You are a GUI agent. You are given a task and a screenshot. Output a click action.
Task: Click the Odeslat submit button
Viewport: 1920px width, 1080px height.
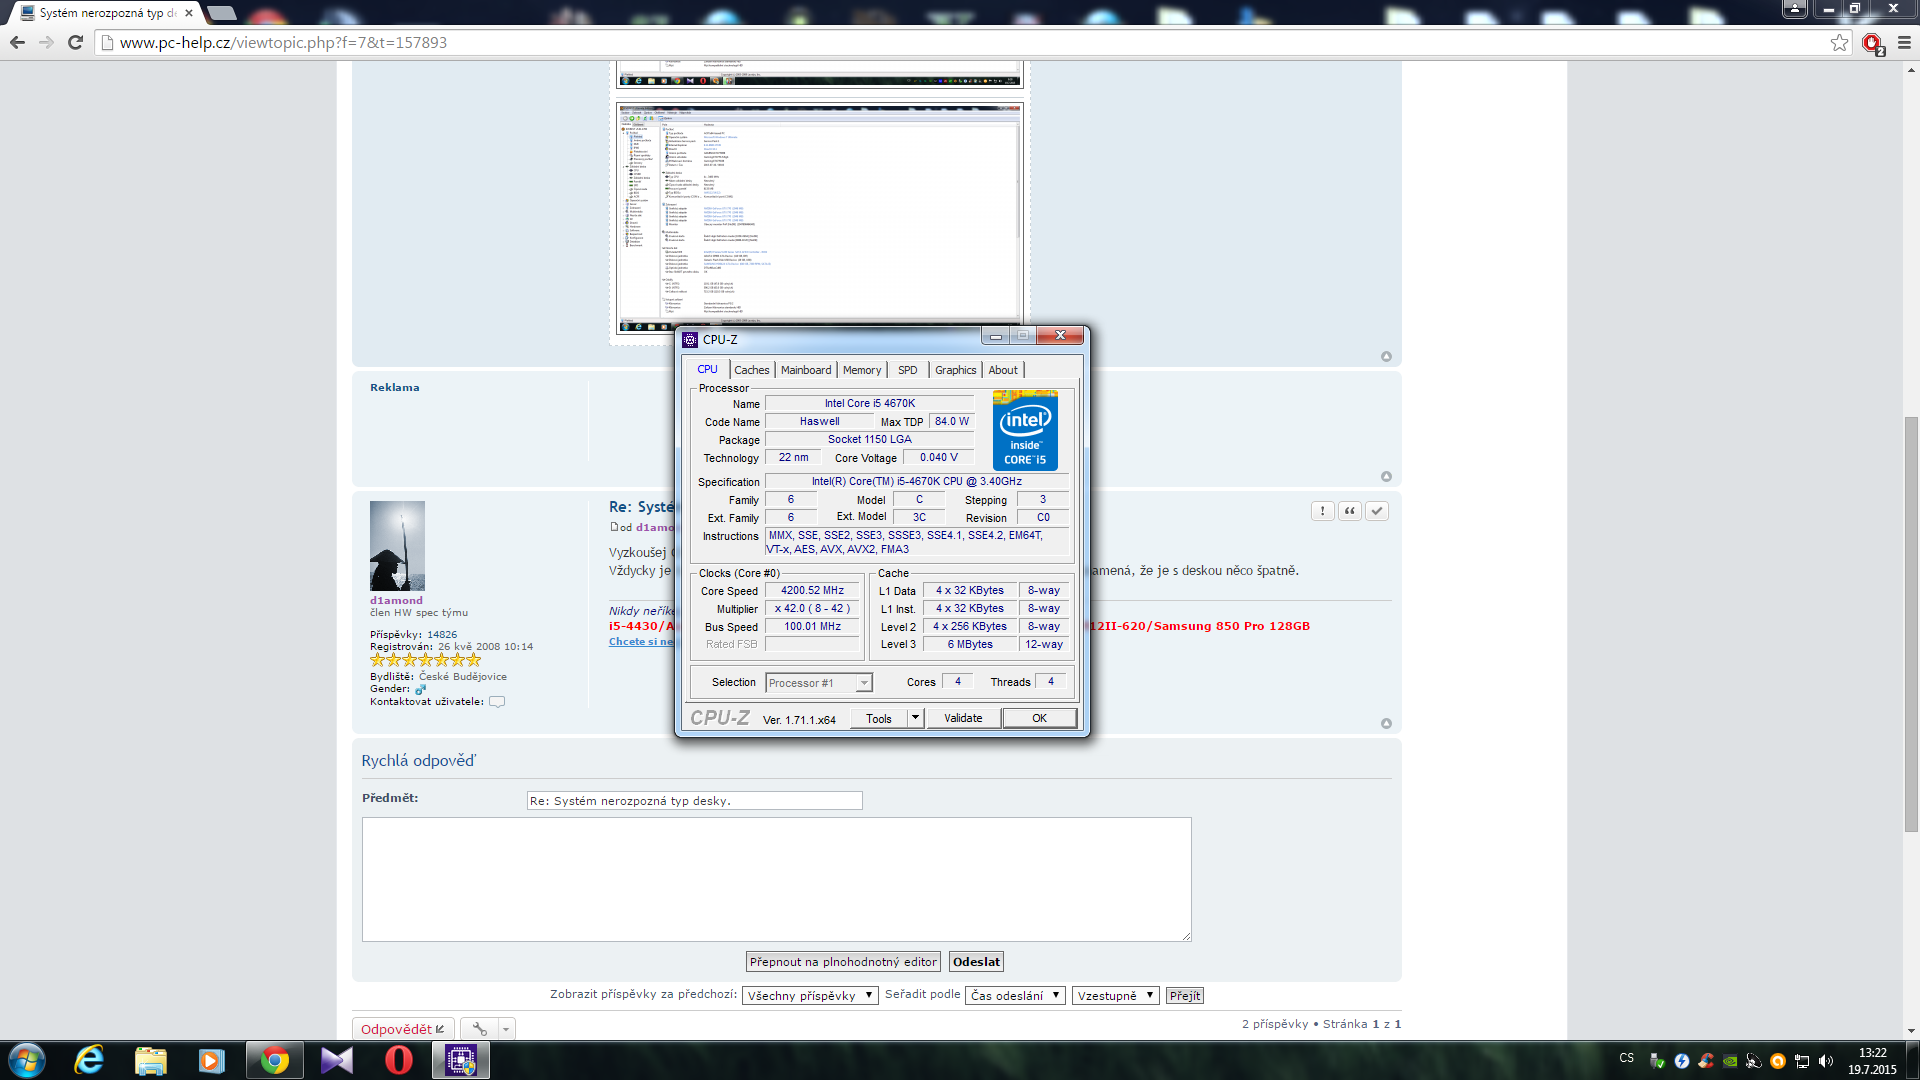[976, 962]
